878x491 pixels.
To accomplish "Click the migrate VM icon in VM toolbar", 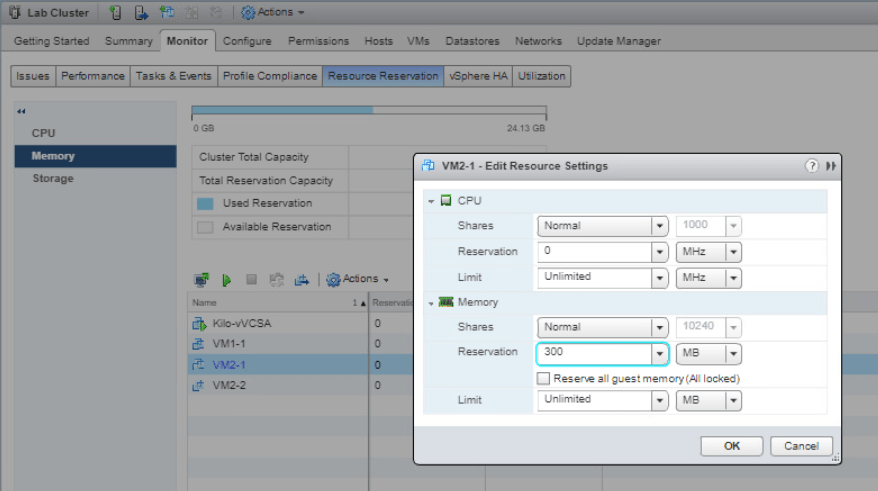I will [302, 279].
